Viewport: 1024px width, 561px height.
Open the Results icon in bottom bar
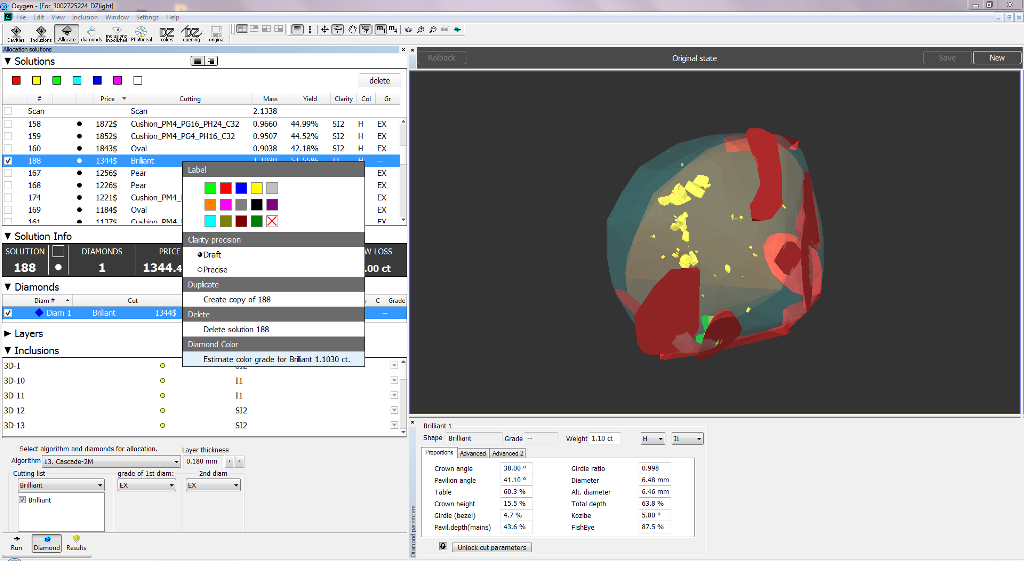tap(76, 543)
